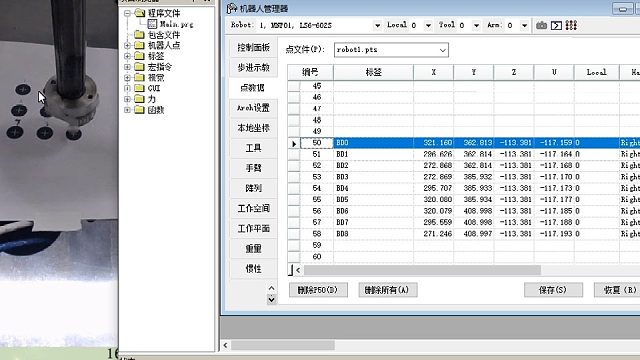Screen dimensions: 640x360
Task: Expand the 宏指令 tree node
Action: [127, 67]
